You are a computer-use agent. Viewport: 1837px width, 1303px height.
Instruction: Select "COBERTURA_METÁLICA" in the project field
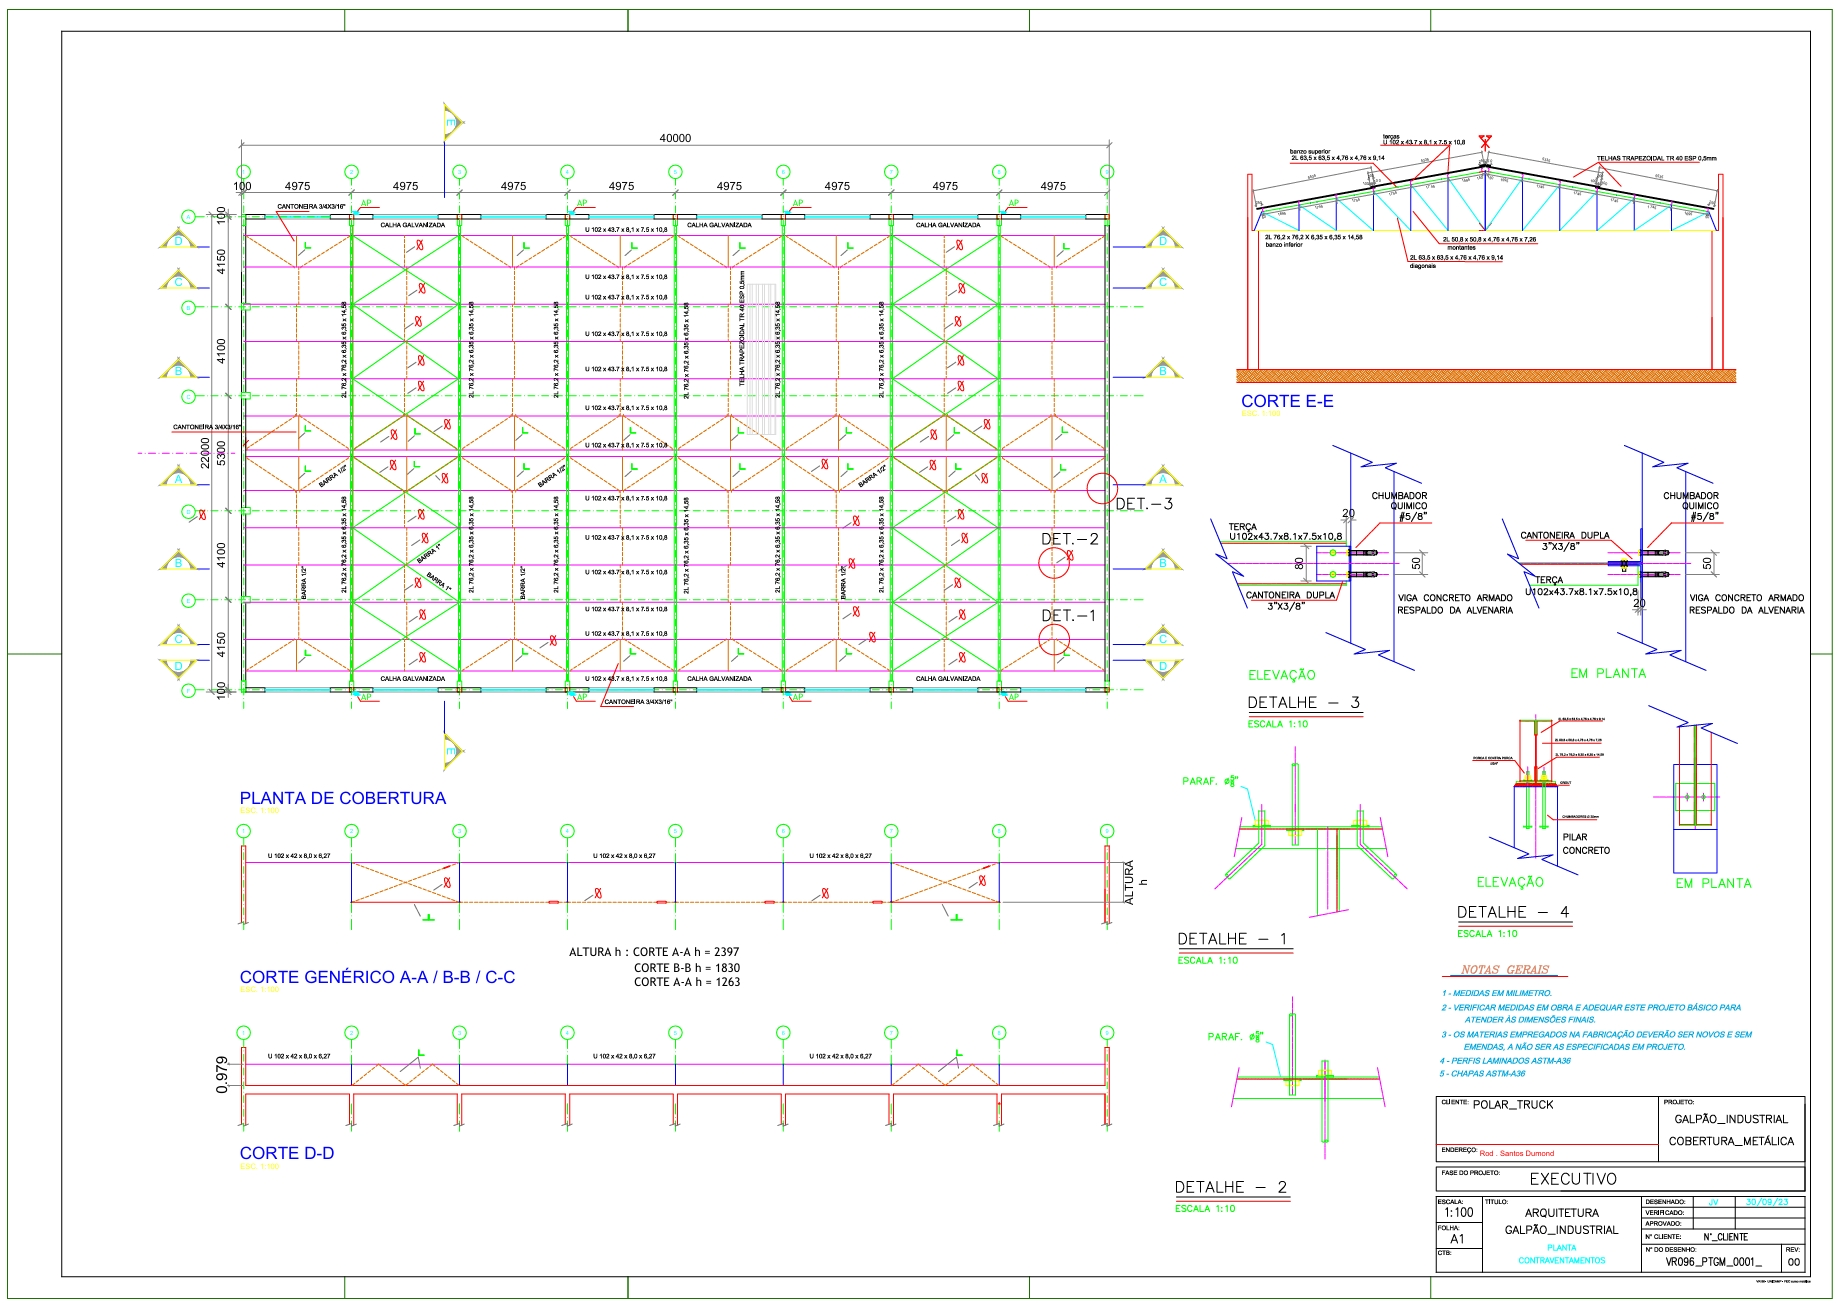pyautogui.click(x=1731, y=1141)
